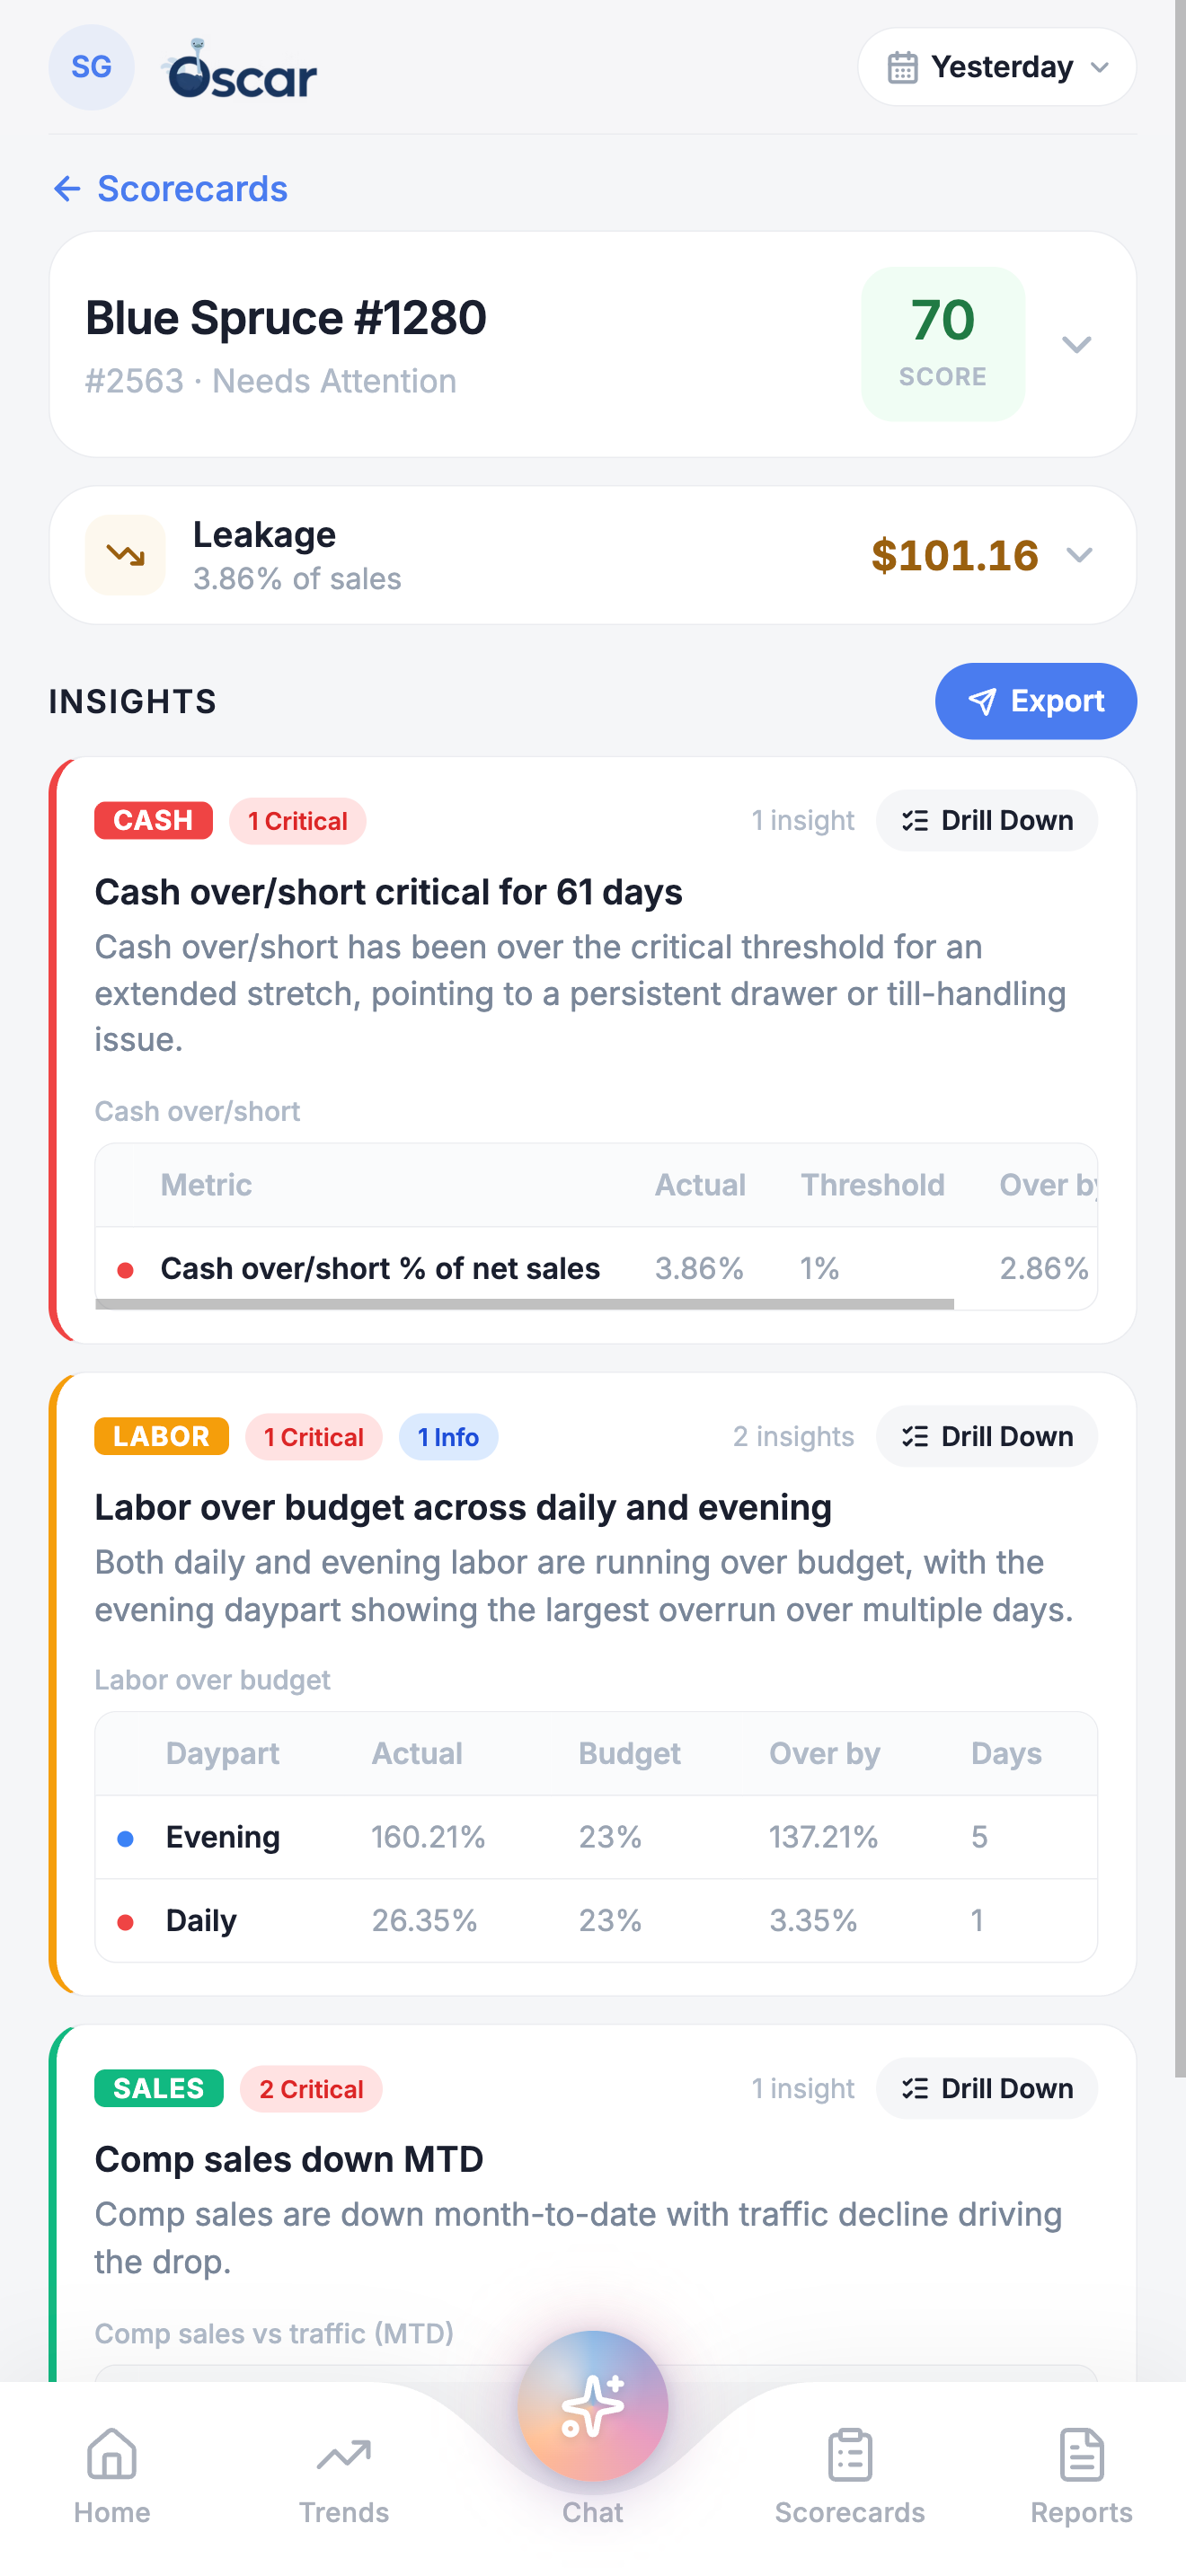Viewport: 1186px width, 2576px height.
Task: Expand the Blue Spruce #1280 score card
Action: click(x=1076, y=345)
